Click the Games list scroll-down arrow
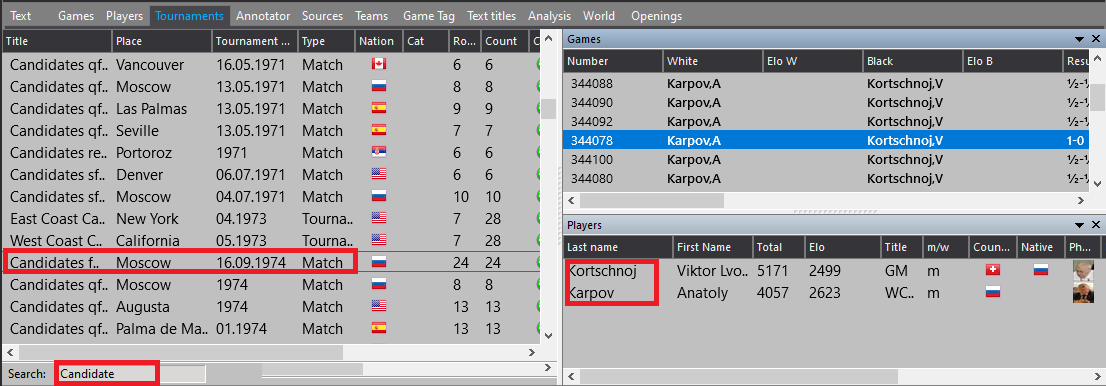This screenshot has width=1106, height=386. (1098, 183)
